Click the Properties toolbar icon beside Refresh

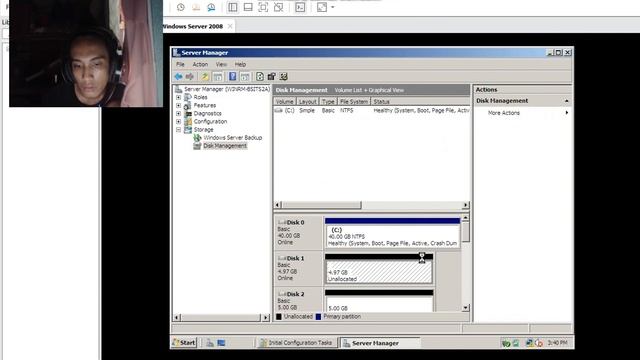point(271,77)
